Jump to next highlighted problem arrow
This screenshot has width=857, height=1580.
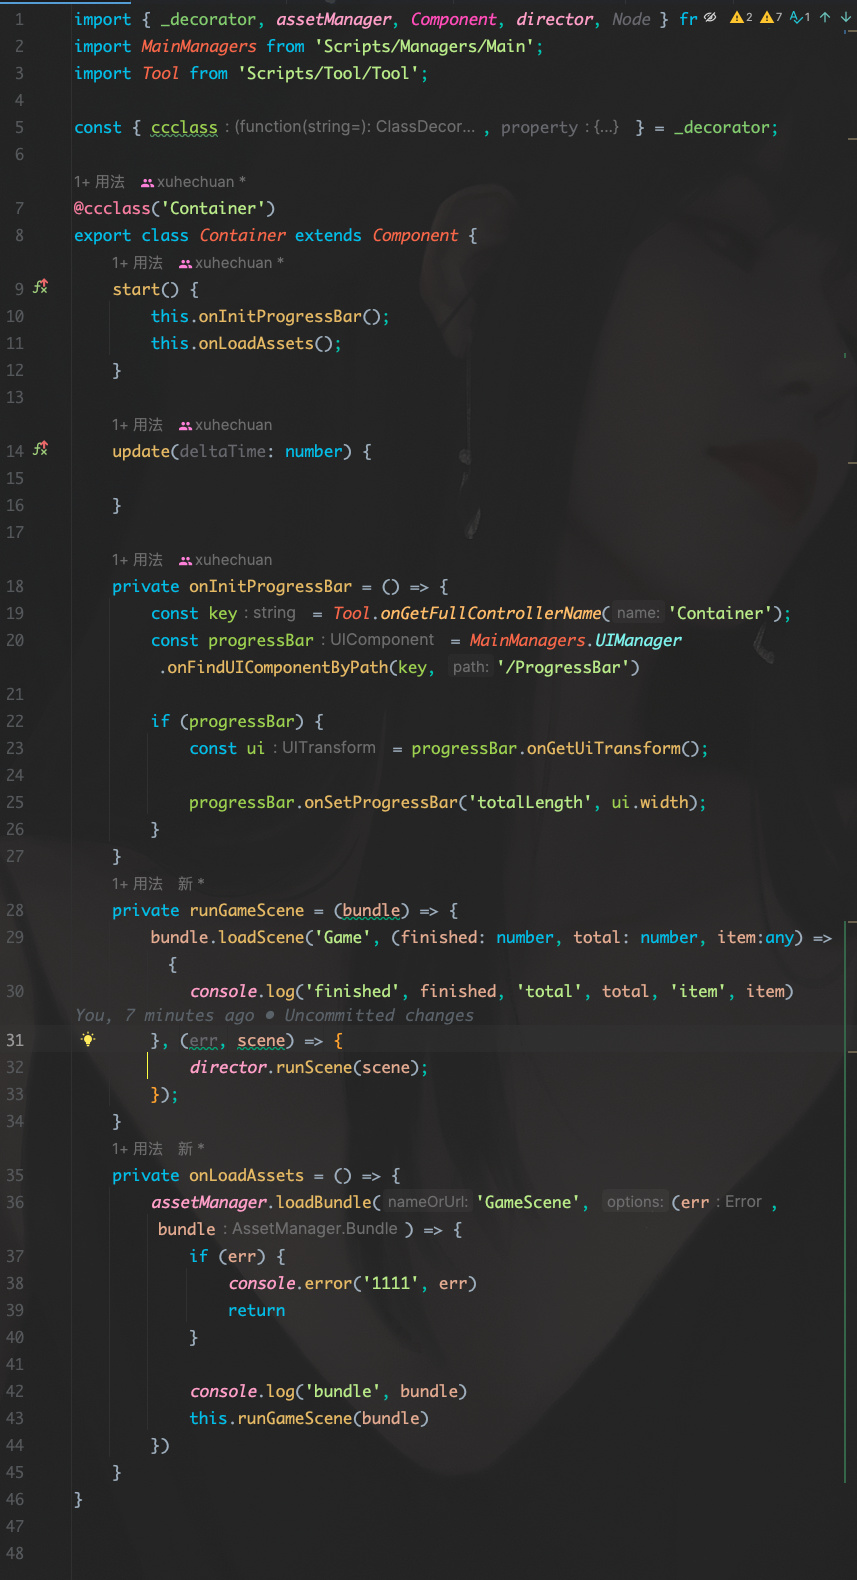pyautogui.click(x=846, y=17)
